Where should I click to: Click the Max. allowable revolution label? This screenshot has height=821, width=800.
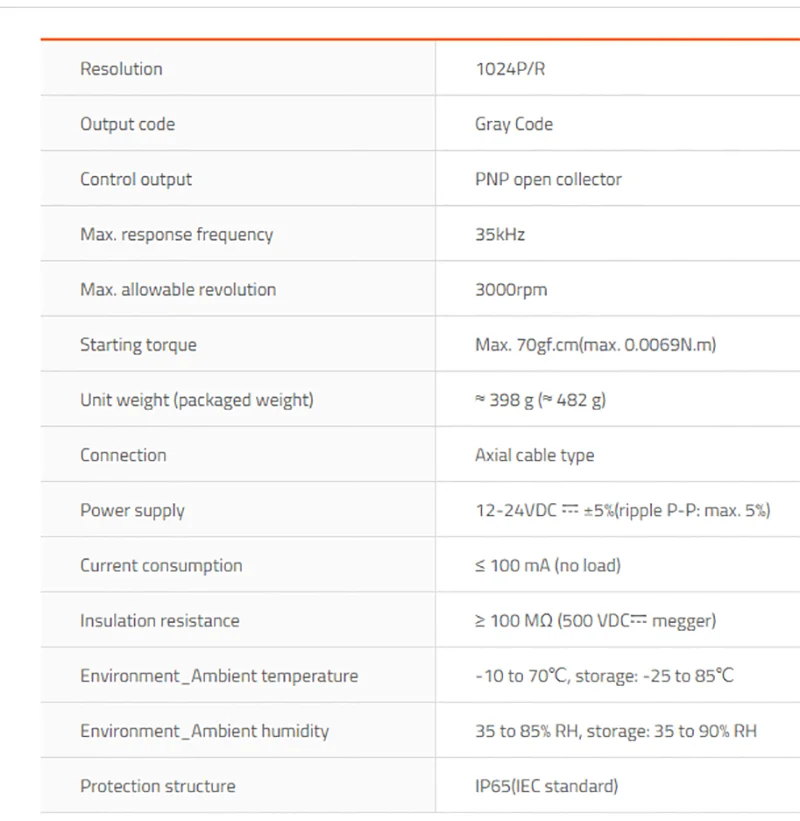(178, 289)
